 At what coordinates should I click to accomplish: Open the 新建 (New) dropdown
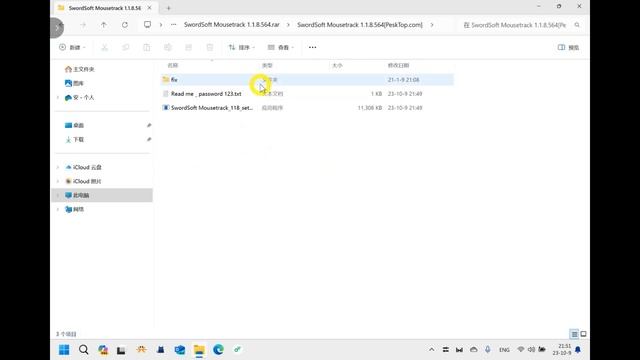(x=72, y=47)
